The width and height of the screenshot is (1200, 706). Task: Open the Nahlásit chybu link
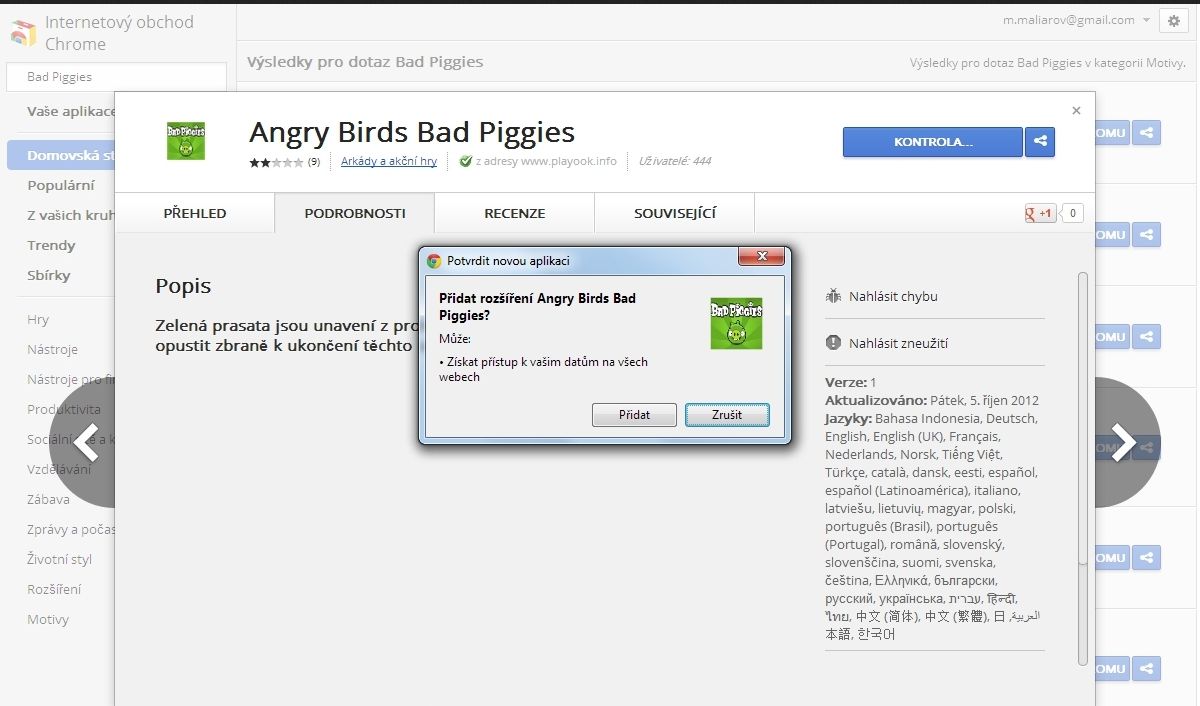click(893, 296)
